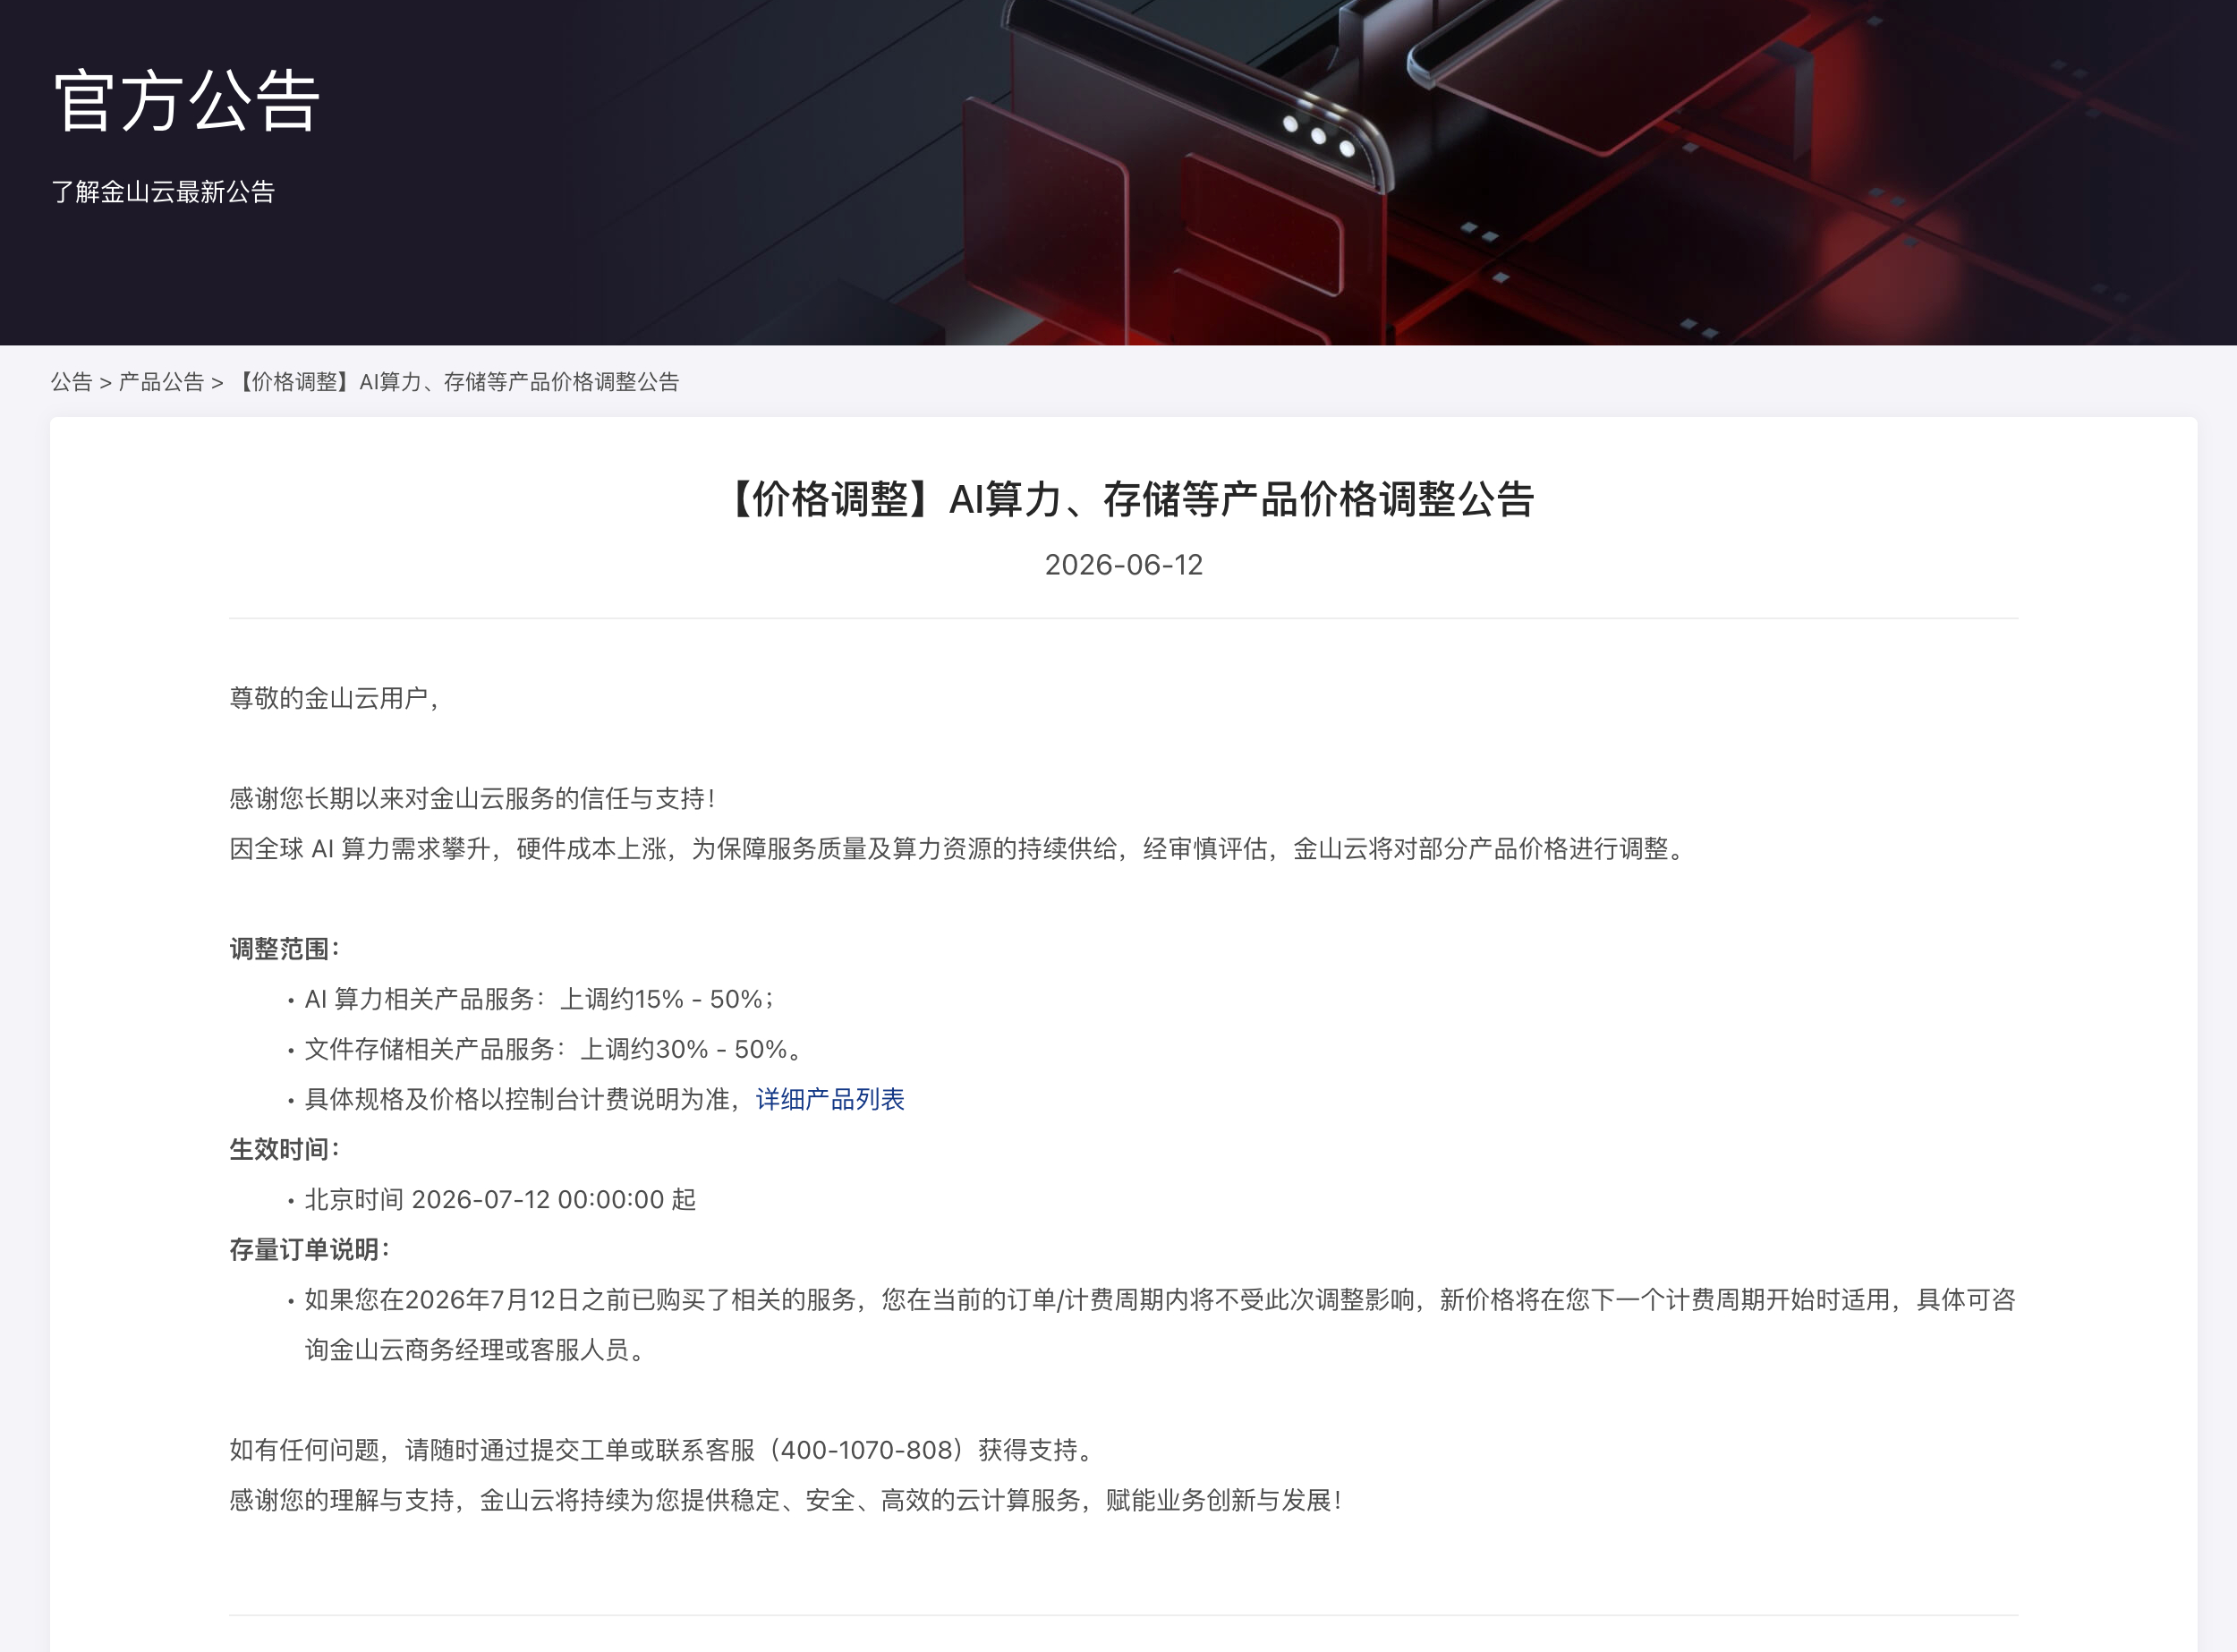Click the 了解金山云最新公告 subtitle
The image size is (2237, 1652).
pos(163,192)
